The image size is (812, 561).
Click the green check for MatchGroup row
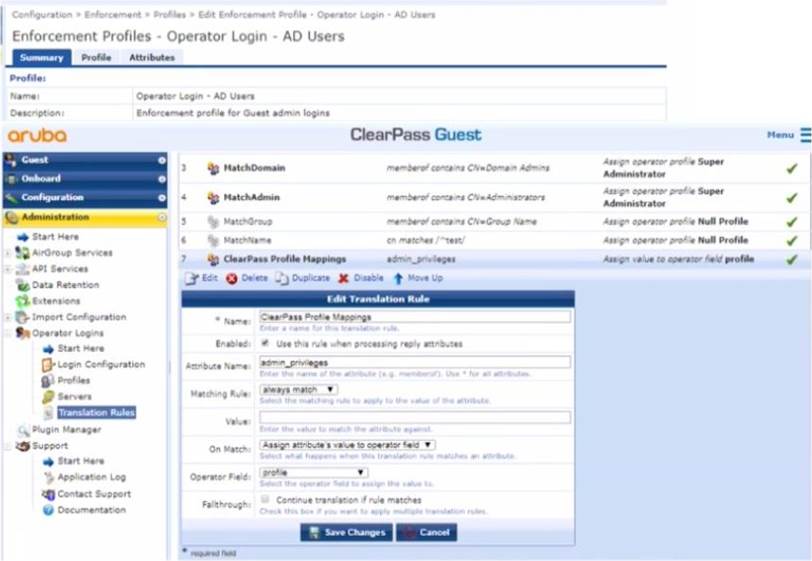click(x=792, y=222)
